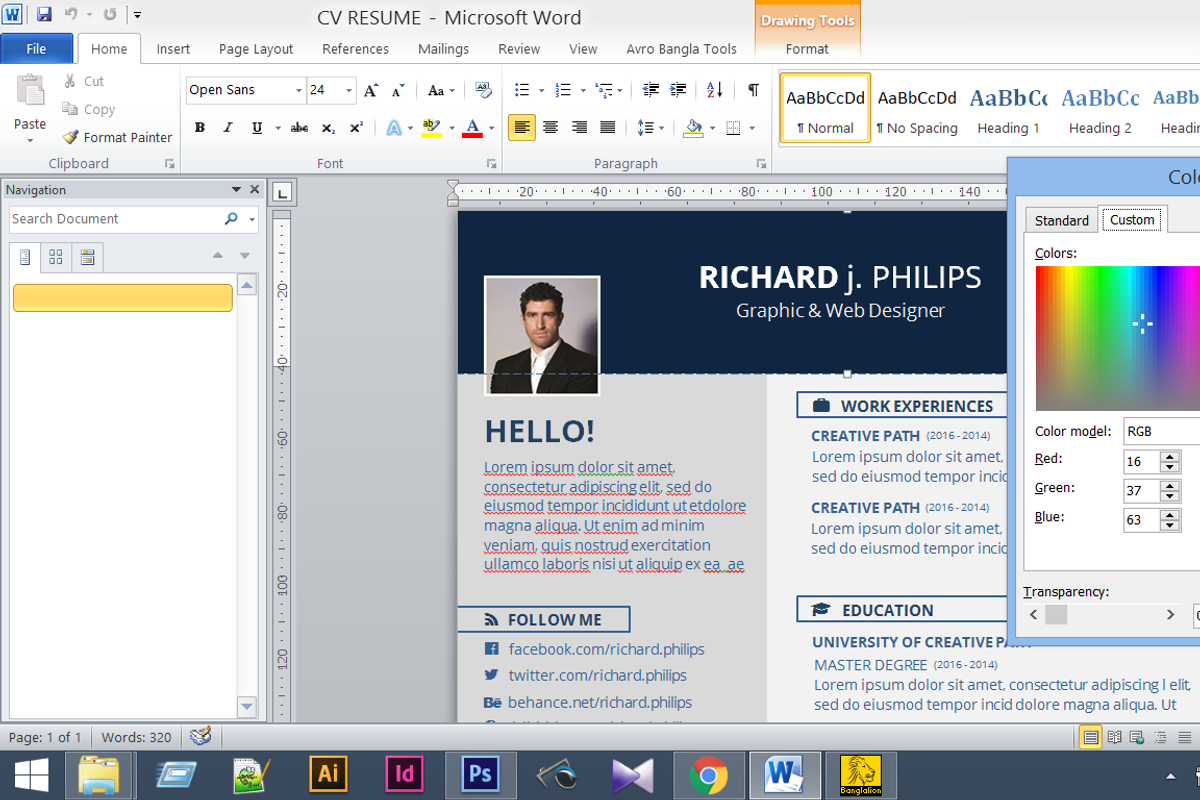Open the Font dialog launcher
Screen dimensions: 1200x800
click(491, 163)
